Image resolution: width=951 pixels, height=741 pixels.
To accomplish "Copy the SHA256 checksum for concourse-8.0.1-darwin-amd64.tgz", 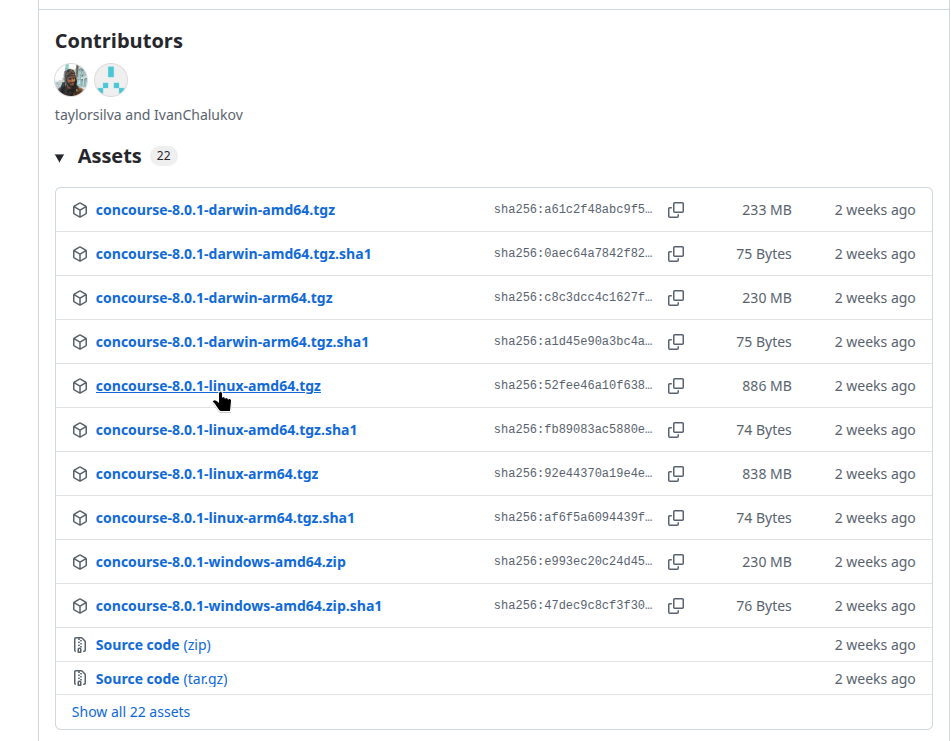I will pos(676,210).
